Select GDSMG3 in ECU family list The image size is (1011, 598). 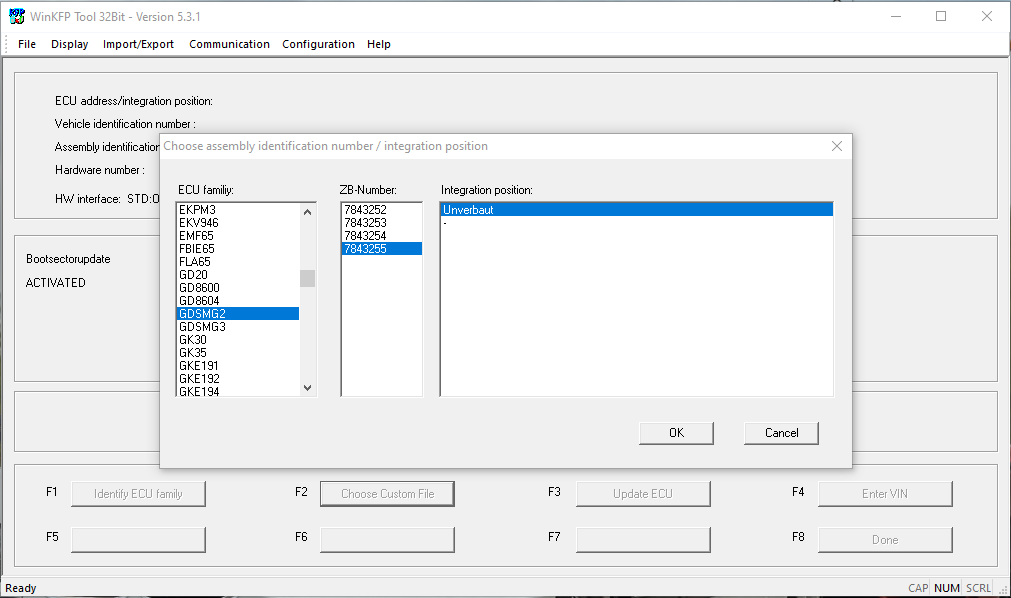tap(237, 326)
